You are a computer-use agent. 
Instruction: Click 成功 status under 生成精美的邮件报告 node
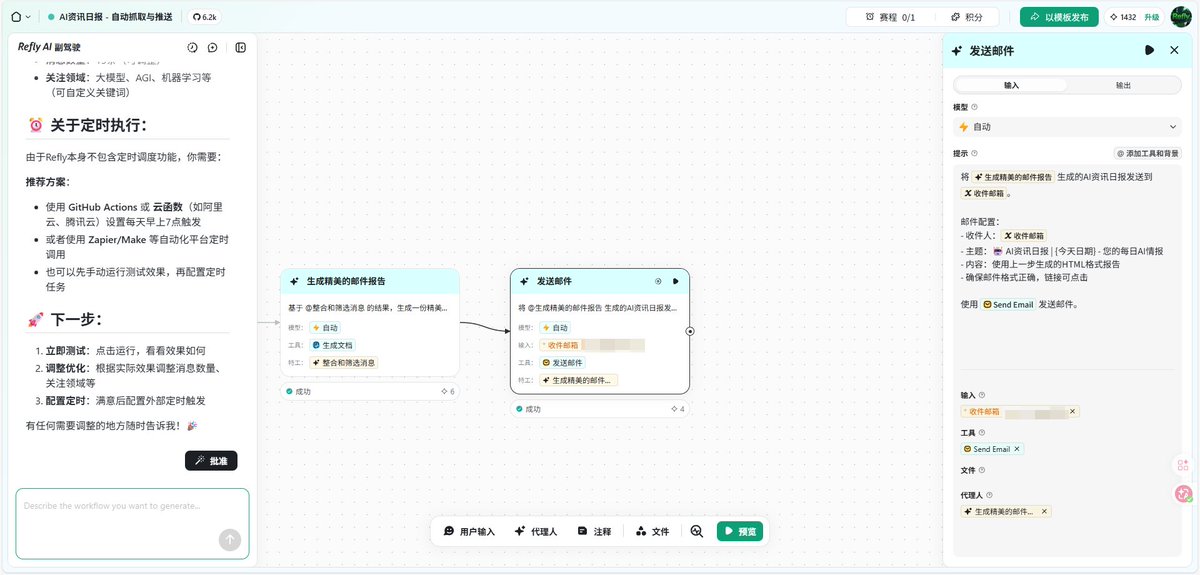pos(298,391)
